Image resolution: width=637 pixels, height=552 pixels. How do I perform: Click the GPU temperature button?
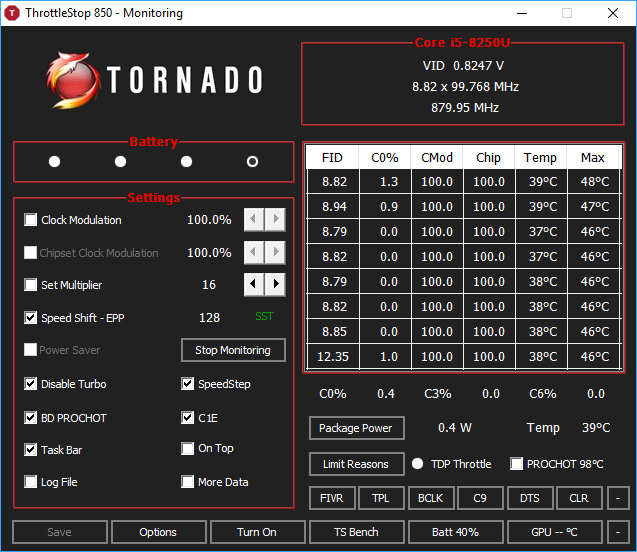555,532
